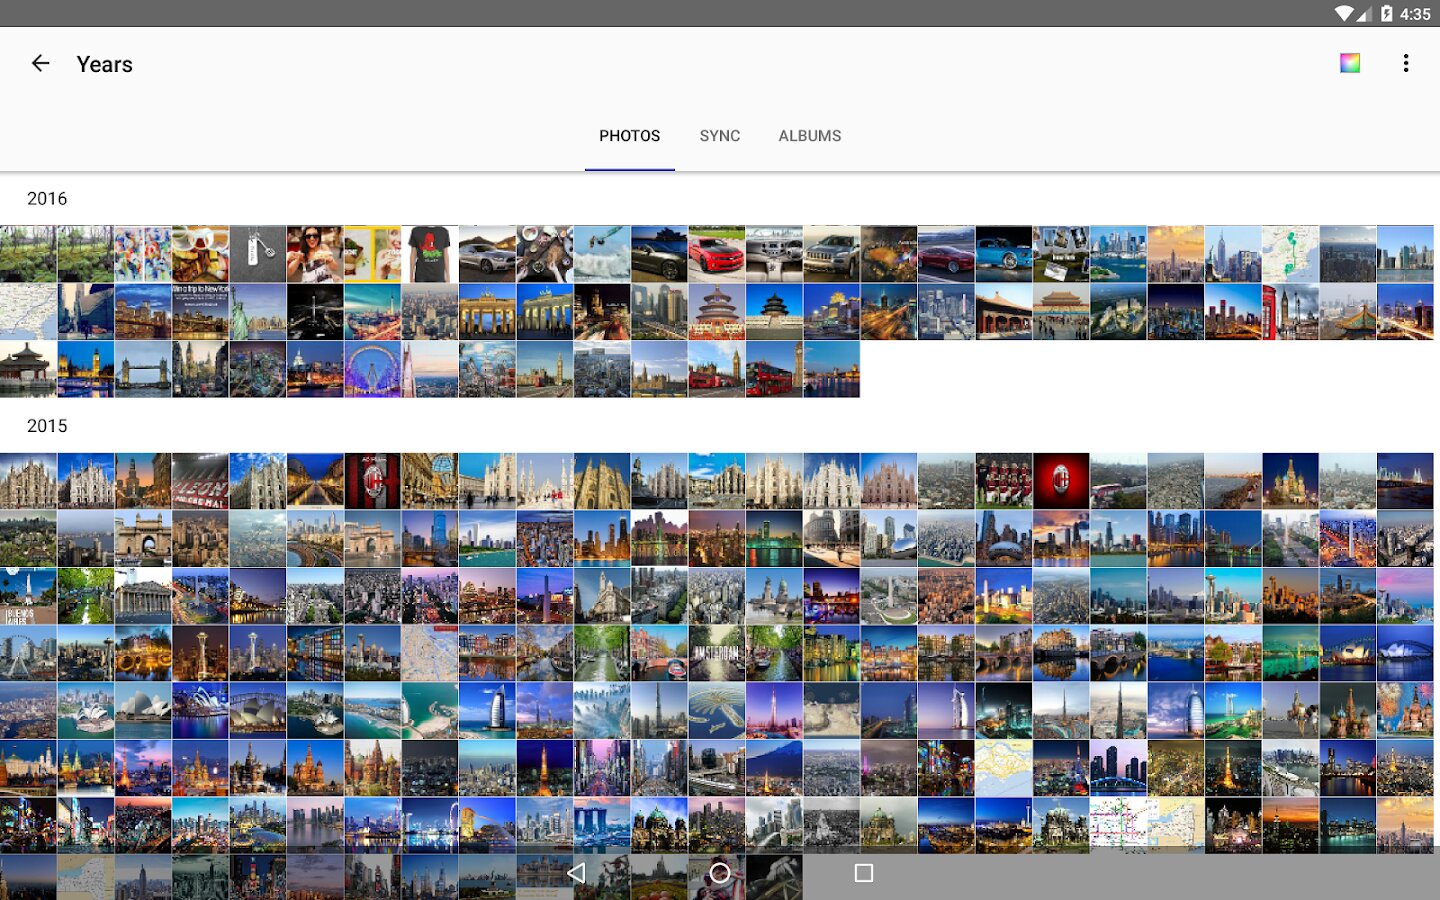Tap the 2015 year header
Viewport: 1440px width, 900px height.
(x=47, y=426)
